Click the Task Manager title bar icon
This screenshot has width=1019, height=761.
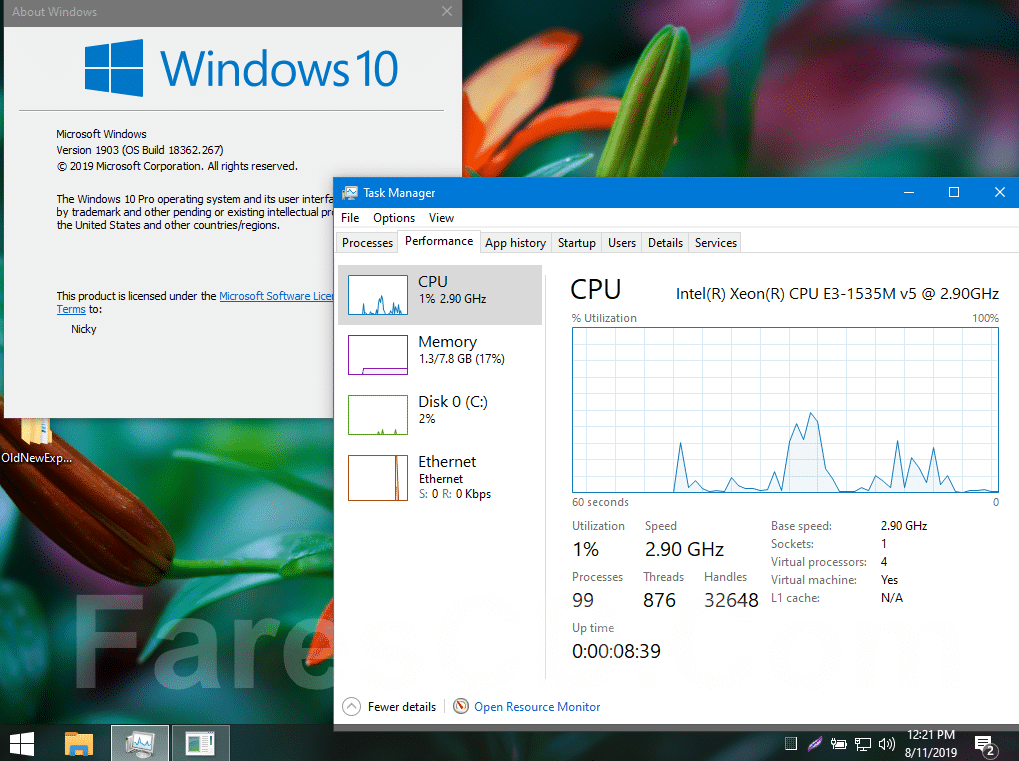point(350,192)
